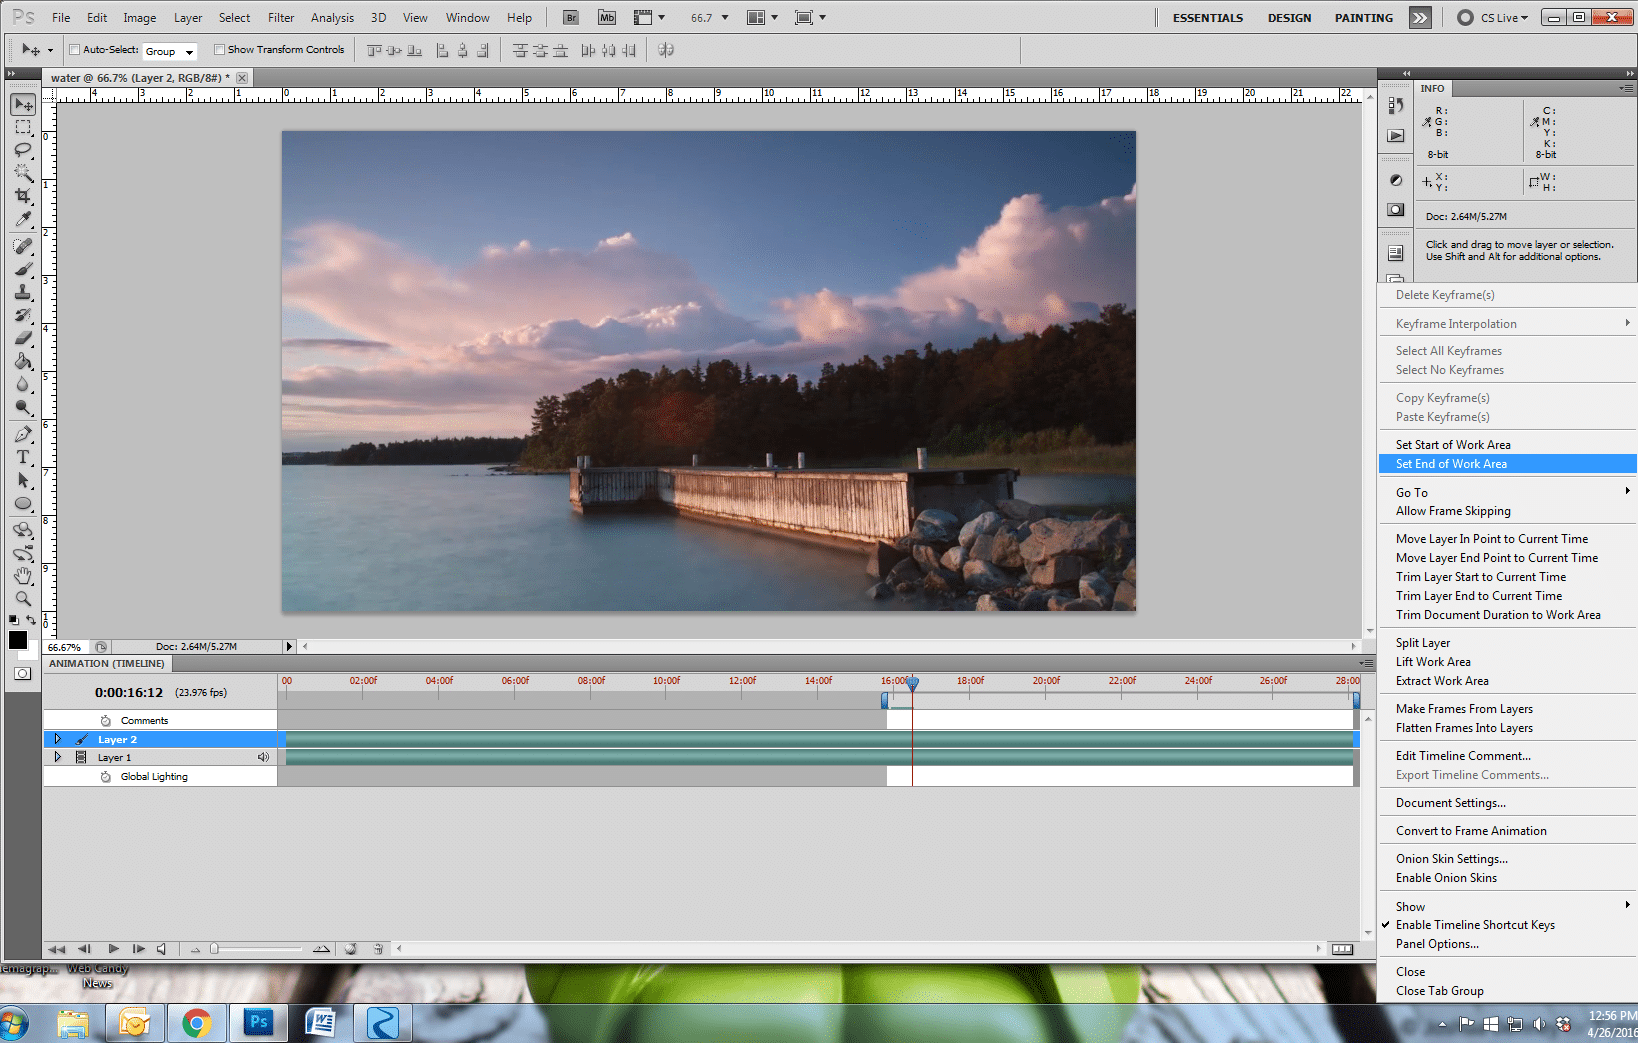
Task: Switch to the DESIGN workspace
Action: [1289, 18]
